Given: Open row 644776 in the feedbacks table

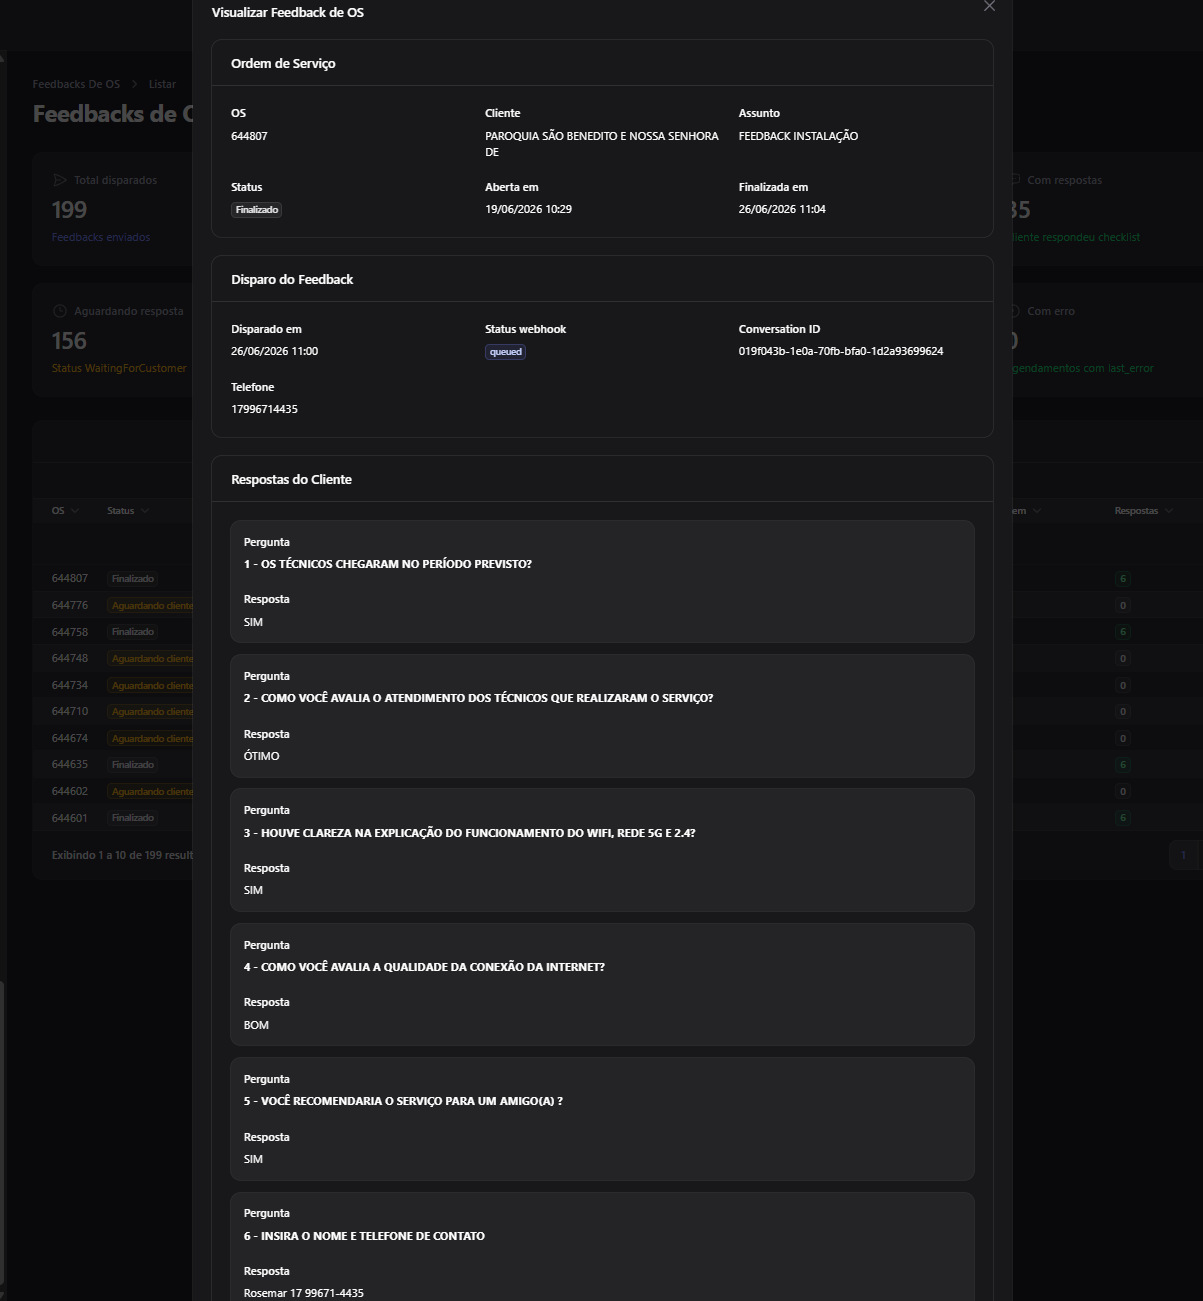Looking at the screenshot, I should point(112,605).
